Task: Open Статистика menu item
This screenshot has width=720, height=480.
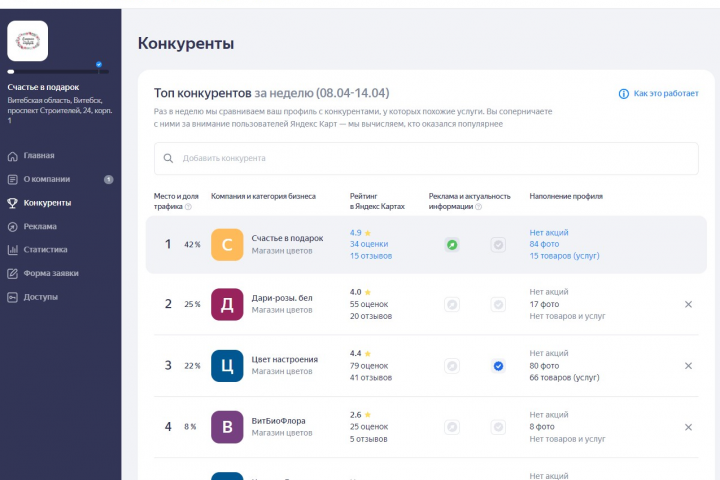Action: [45, 249]
